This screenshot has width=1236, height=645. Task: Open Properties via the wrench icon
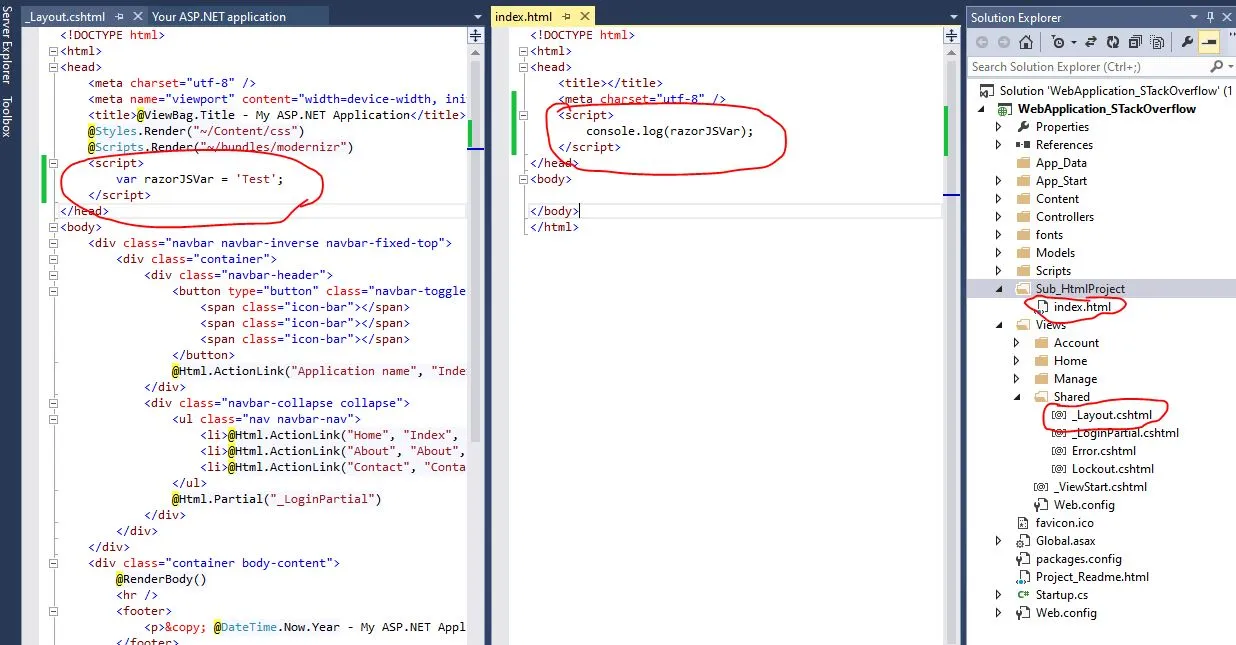pyautogui.click(x=1187, y=42)
